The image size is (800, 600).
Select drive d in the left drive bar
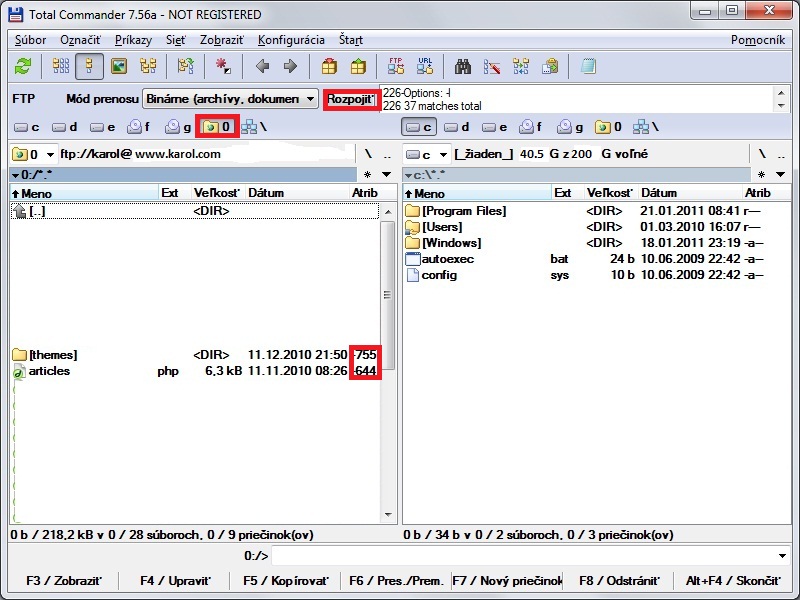click(x=65, y=127)
